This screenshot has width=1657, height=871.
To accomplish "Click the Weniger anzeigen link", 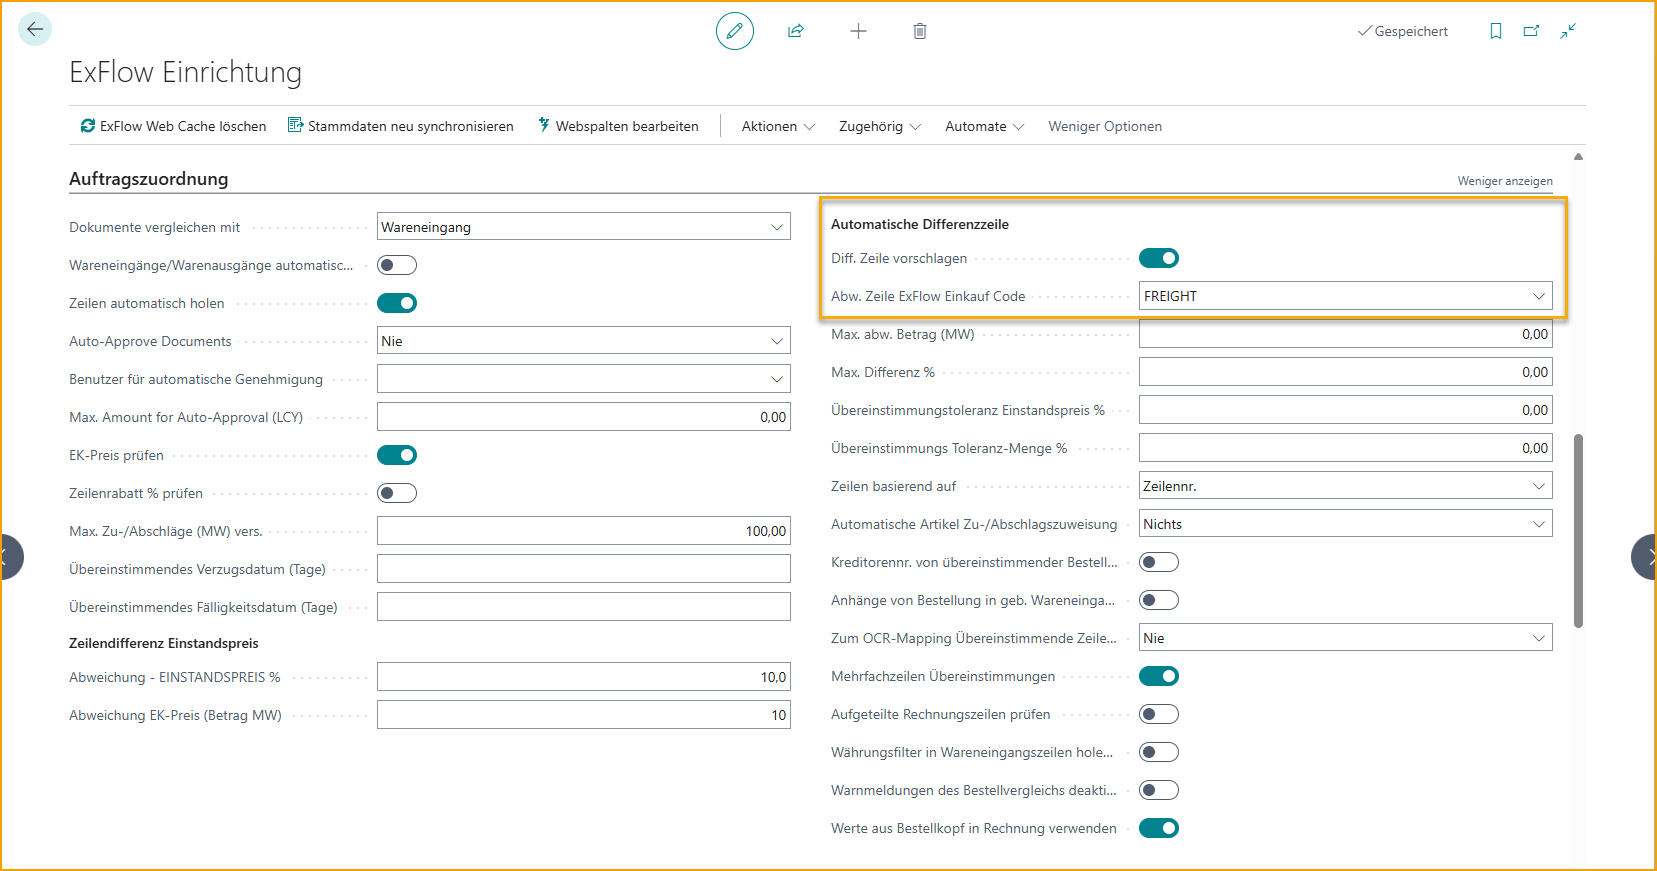I will pos(1504,181).
